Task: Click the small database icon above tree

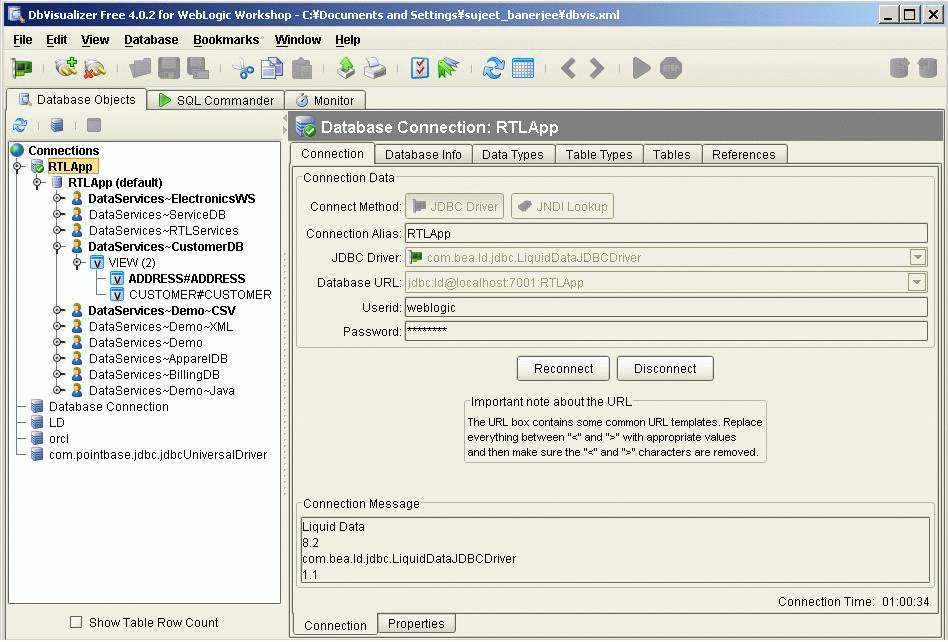Action: point(57,125)
